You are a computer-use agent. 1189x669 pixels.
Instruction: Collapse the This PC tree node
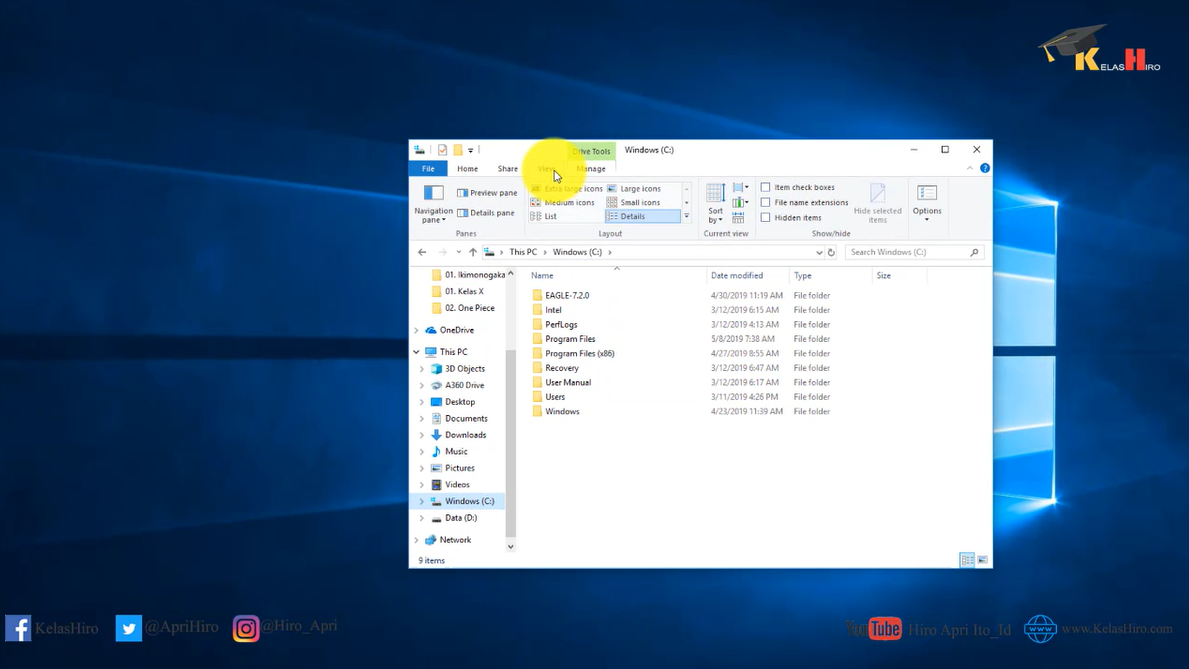coord(416,352)
